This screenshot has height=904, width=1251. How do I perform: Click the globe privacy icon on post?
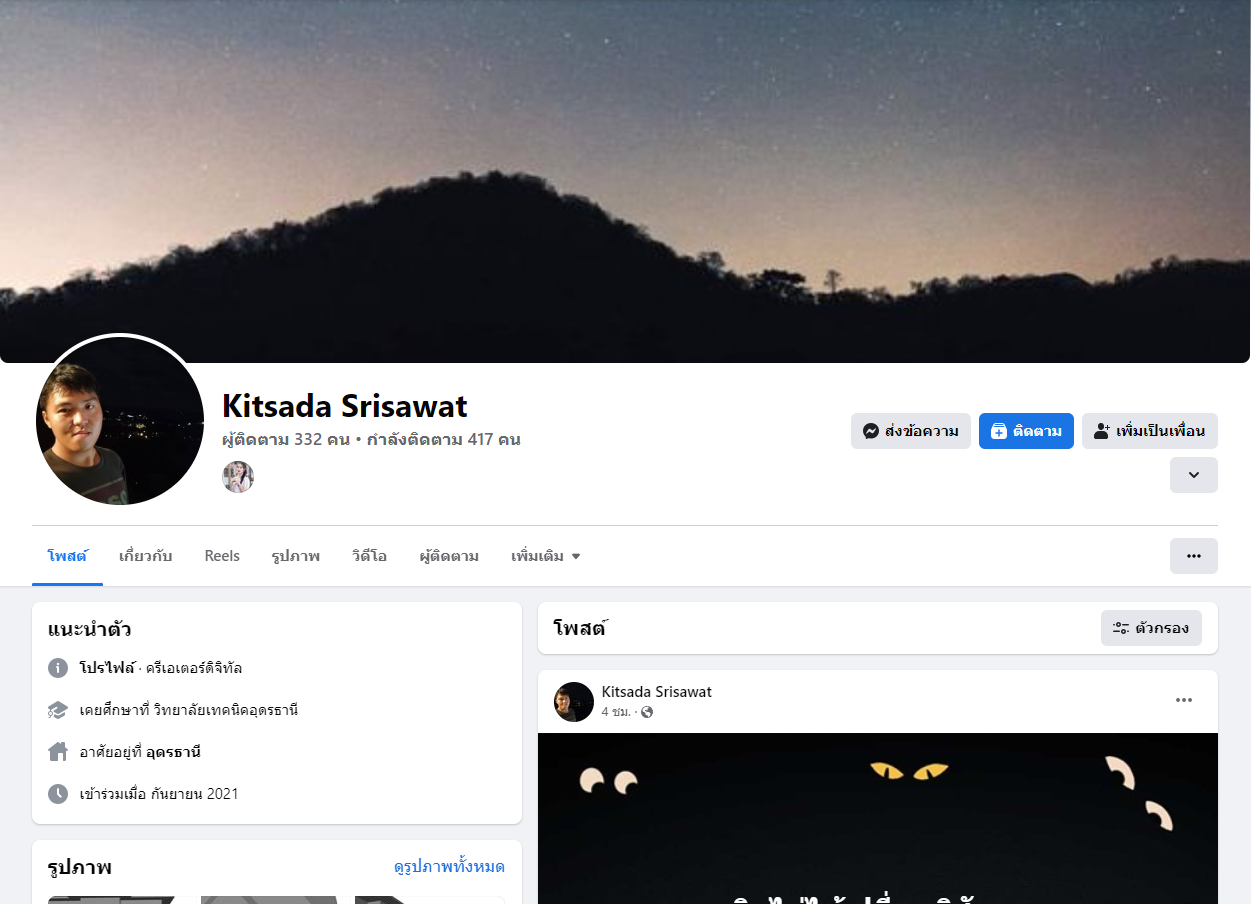pyautogui.click(x=647, y=712)
